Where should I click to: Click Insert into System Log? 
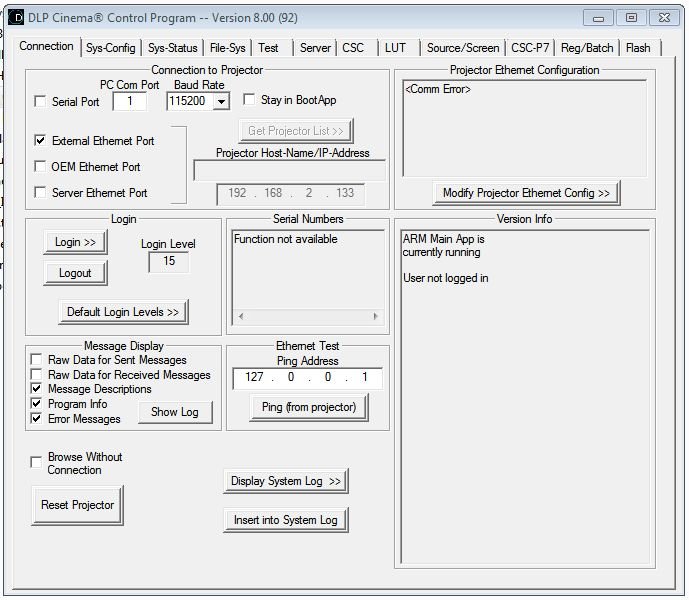pyautogui.click(x=286, y=520)
